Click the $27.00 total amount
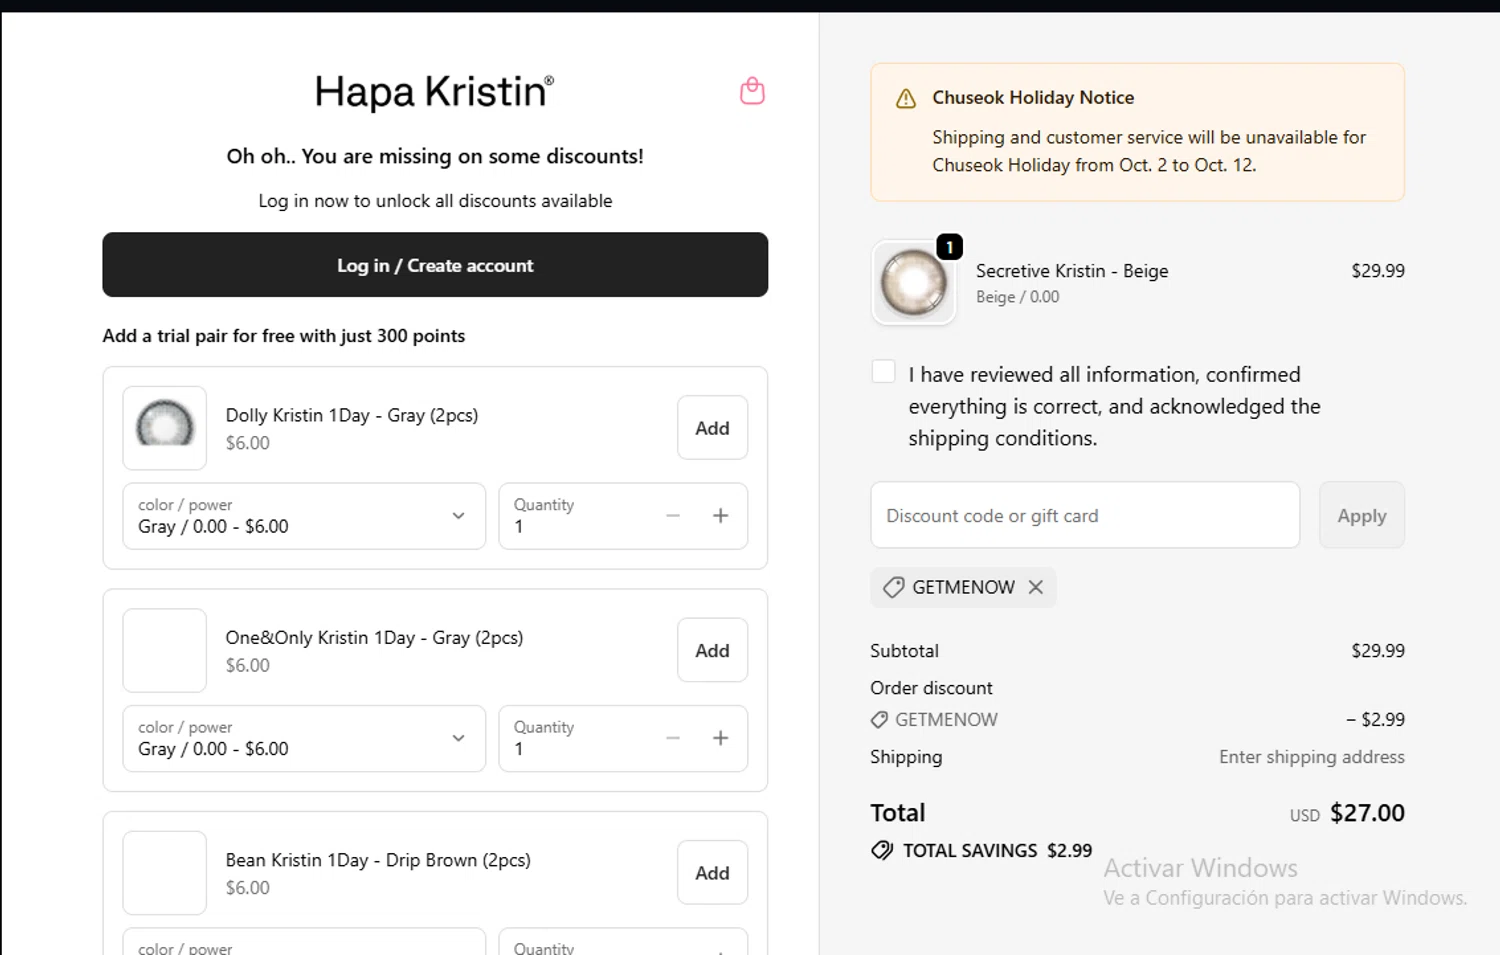Image resolution: width=1500 pixels, height=955 pixels. [x=1367, y=813]
